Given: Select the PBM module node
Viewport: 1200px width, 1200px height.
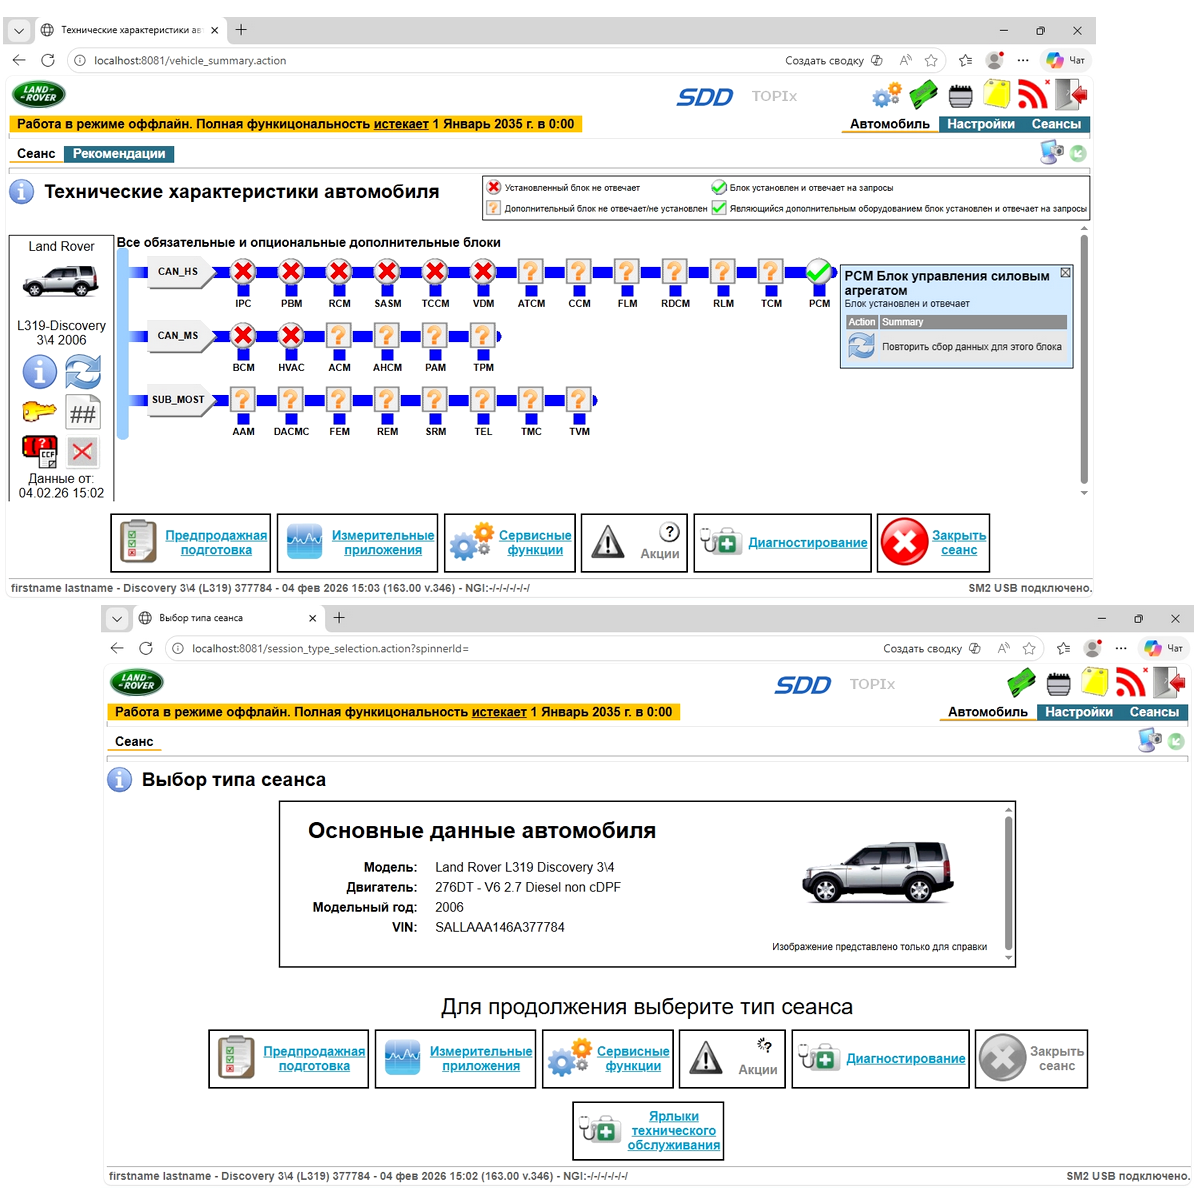Looking at the screenshot, I should point(291,271).
